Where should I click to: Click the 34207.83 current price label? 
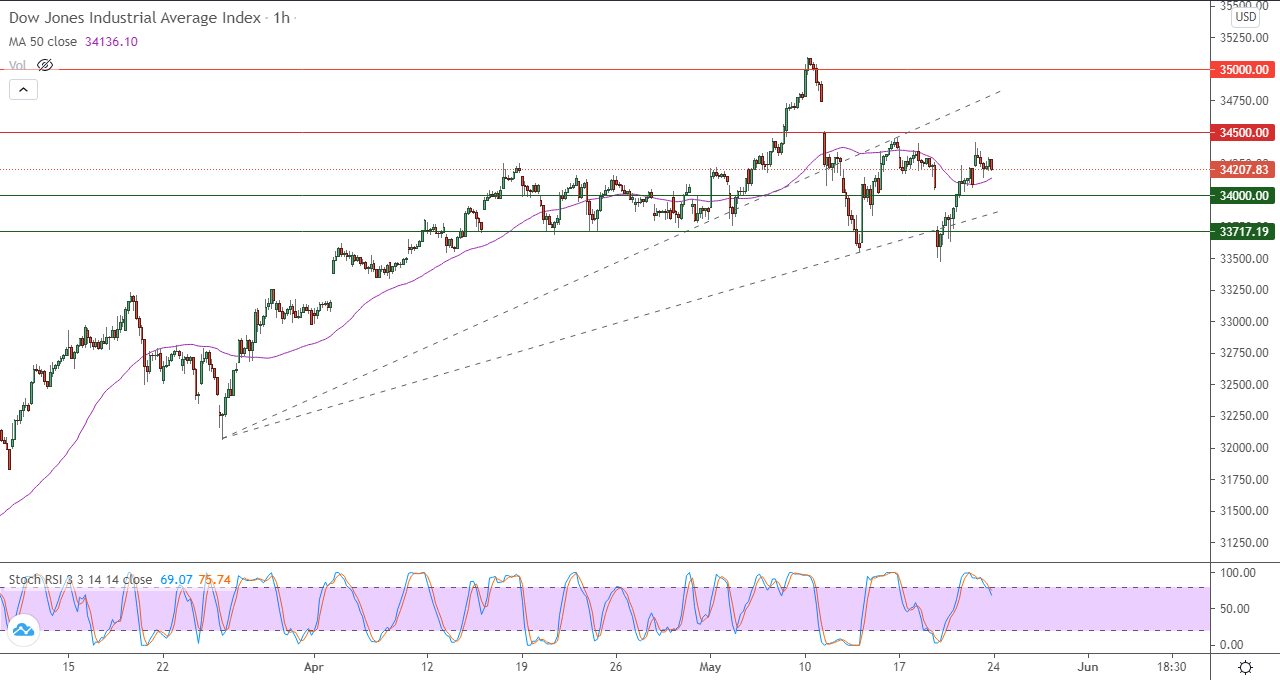click(1244, 169)
